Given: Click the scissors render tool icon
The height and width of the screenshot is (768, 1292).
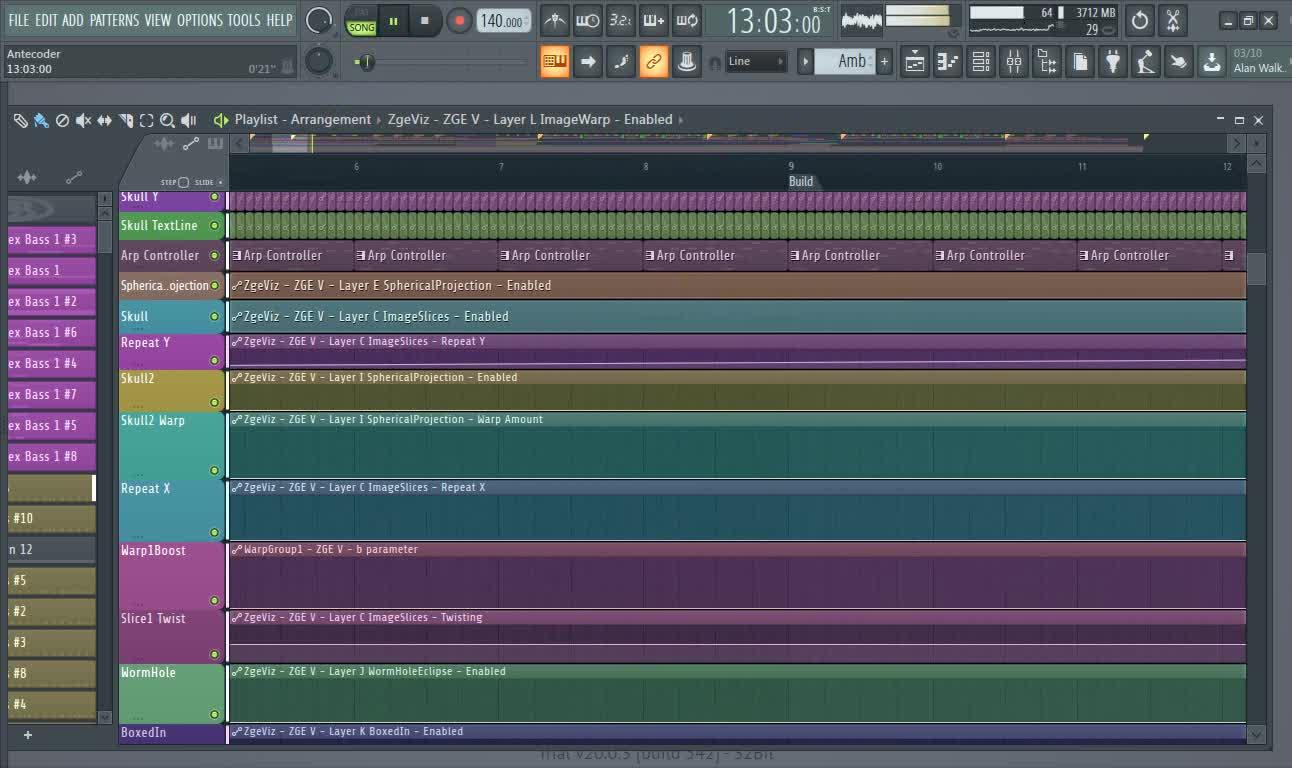Looking at the screenshot, I should [x=1173, y=20].
